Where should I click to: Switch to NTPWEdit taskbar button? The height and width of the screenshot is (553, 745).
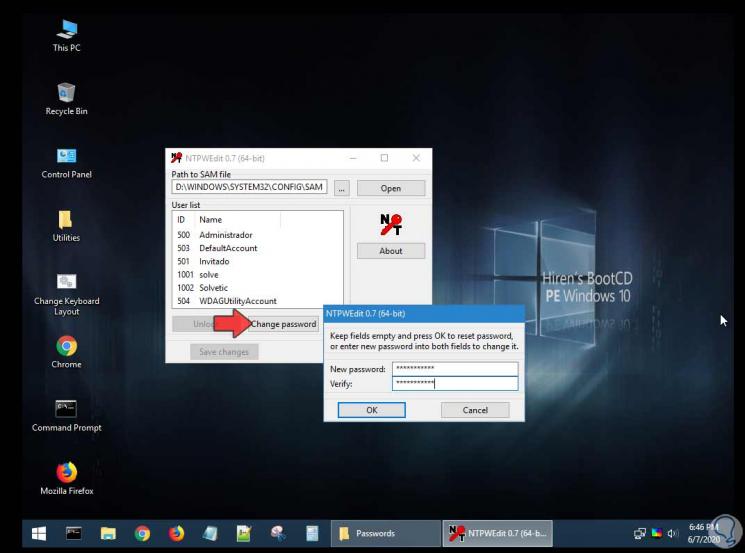tap(497, 534)
